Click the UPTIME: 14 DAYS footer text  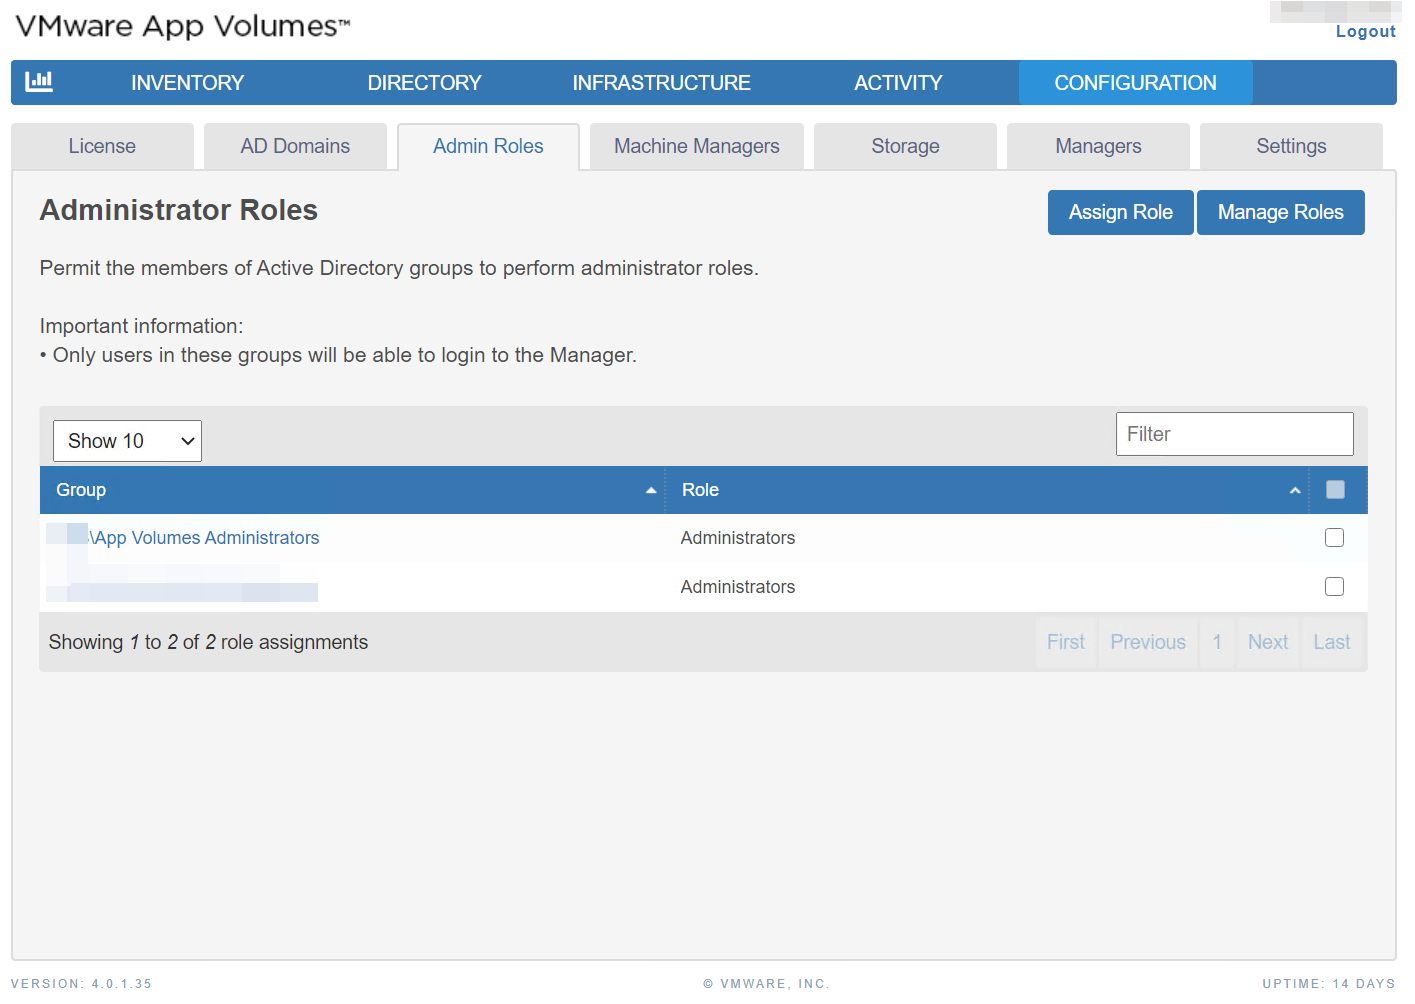coord(1329,984)
